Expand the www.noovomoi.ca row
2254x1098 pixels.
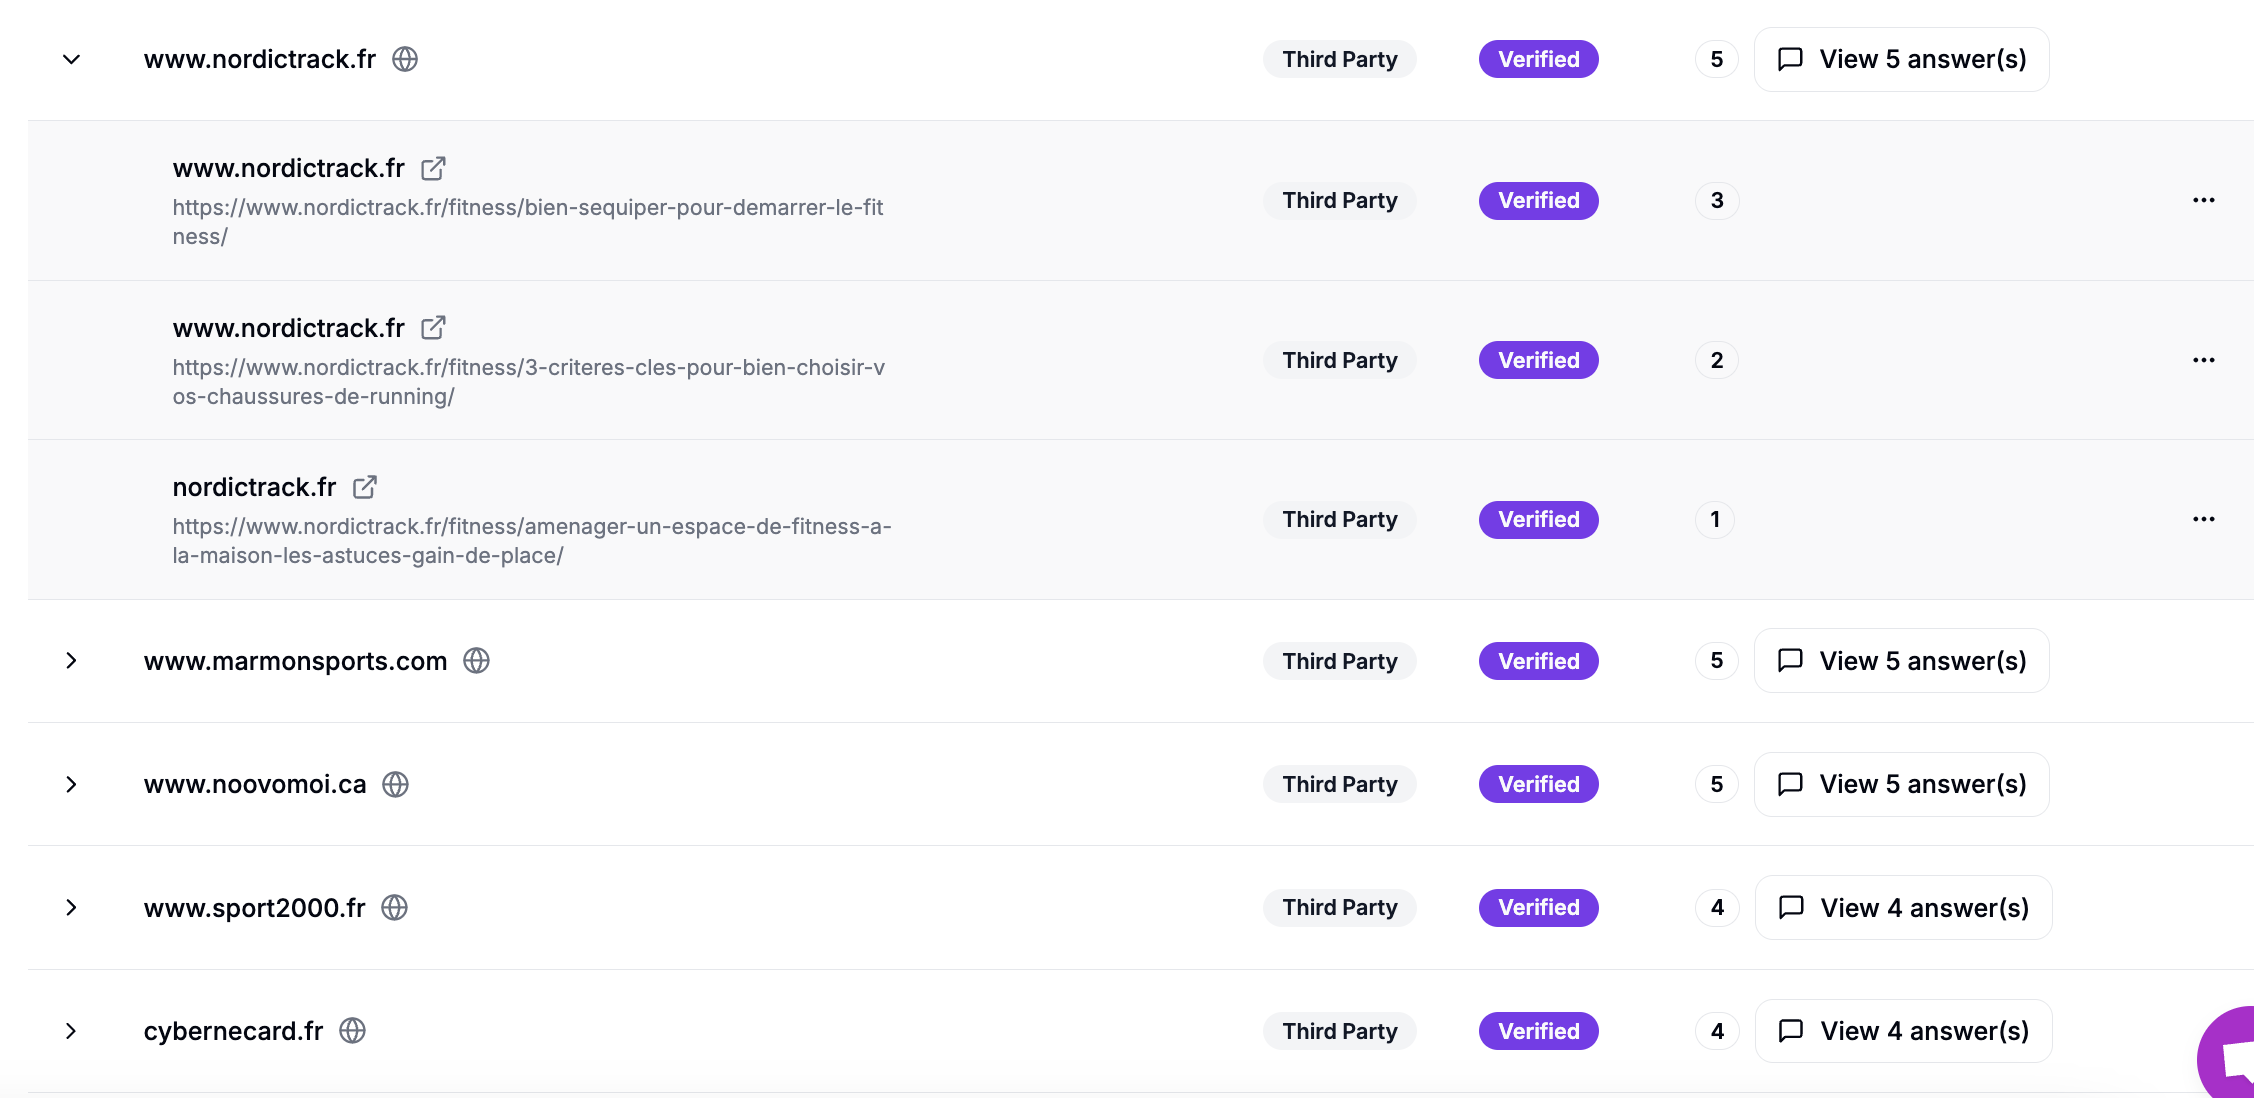[71, 785]
